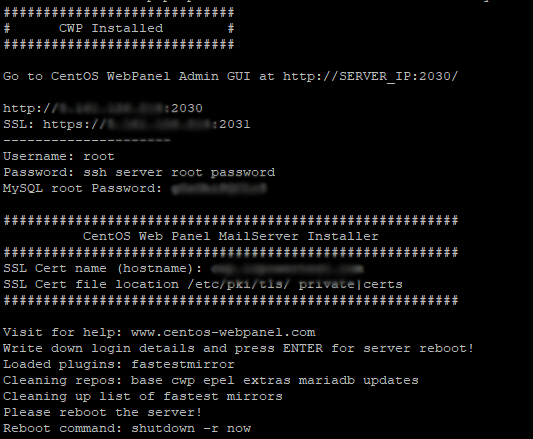533x439 pixels.
Task: Click the 'Username: root' line
Action: [x=59, y=156]
